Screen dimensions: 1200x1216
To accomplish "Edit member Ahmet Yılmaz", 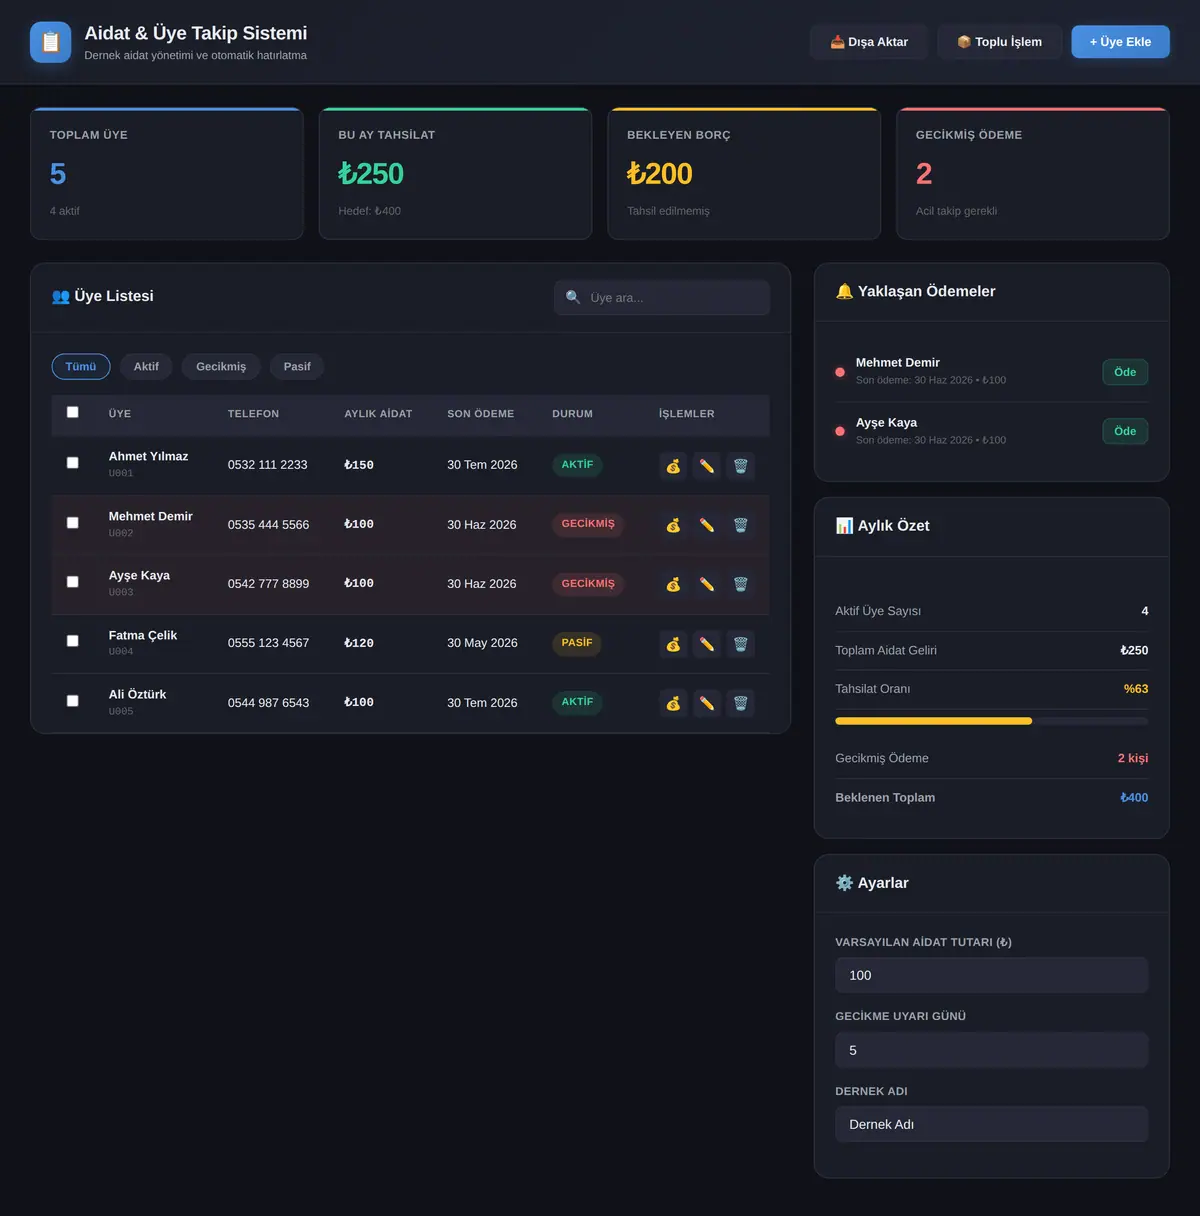I will 707,466.
